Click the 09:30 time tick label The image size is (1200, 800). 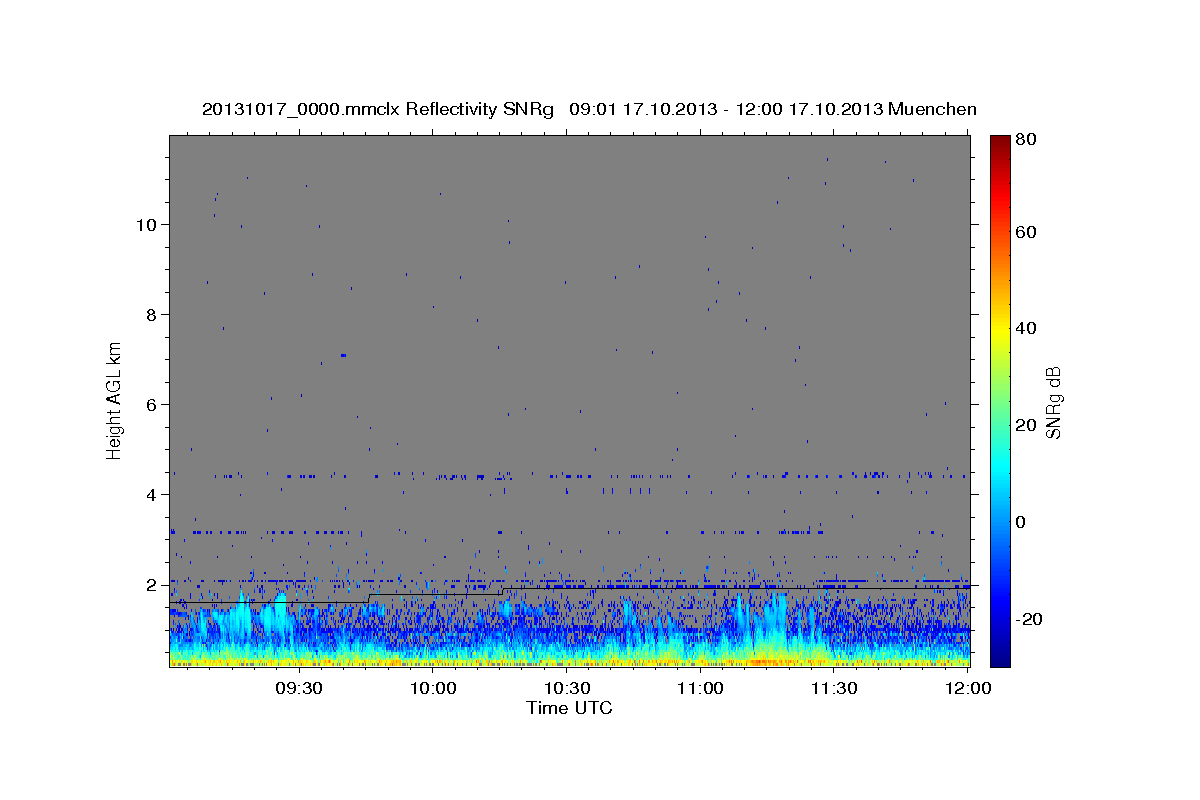299,688
